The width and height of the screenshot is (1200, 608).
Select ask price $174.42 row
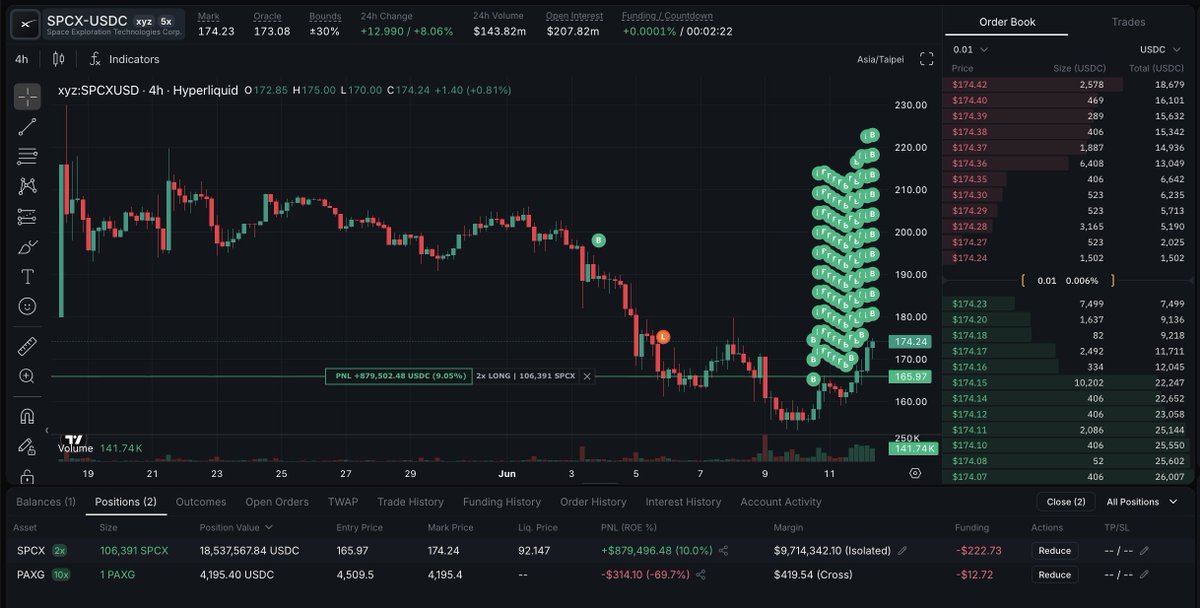click(1067, 85)
